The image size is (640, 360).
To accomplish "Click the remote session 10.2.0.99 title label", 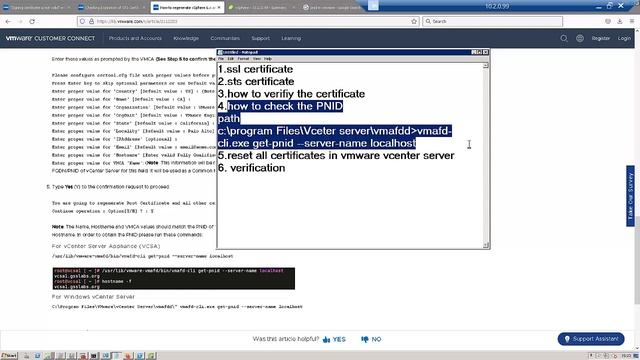I will [x=497, y=6].
